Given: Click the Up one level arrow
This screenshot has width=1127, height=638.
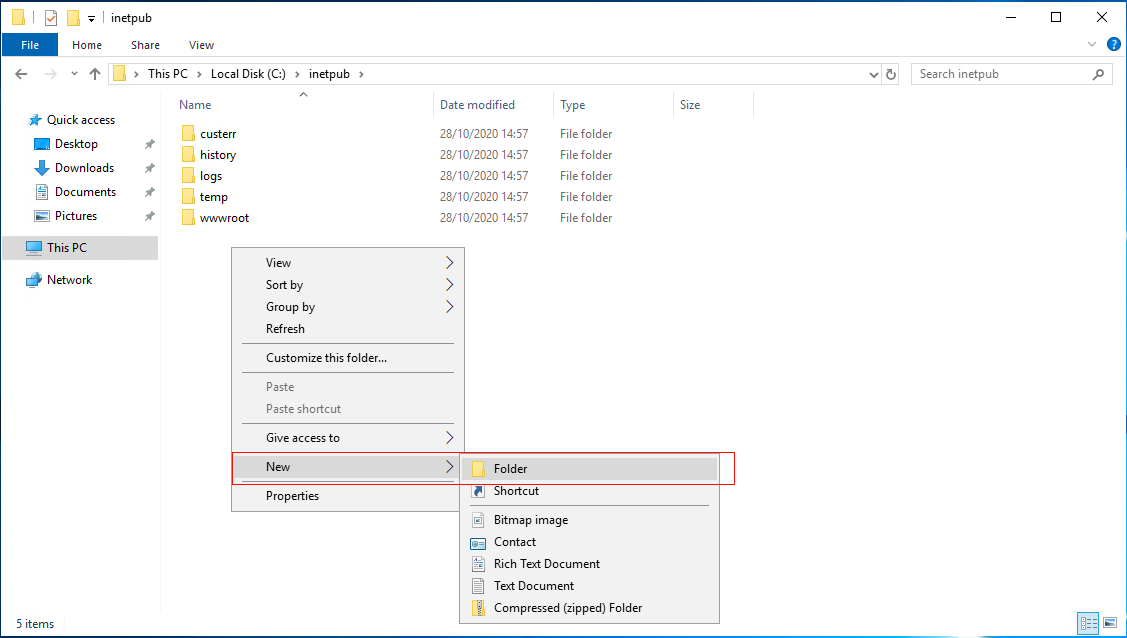Looking at the screenshot, I should pyautogui.click(x=95, y=74).
